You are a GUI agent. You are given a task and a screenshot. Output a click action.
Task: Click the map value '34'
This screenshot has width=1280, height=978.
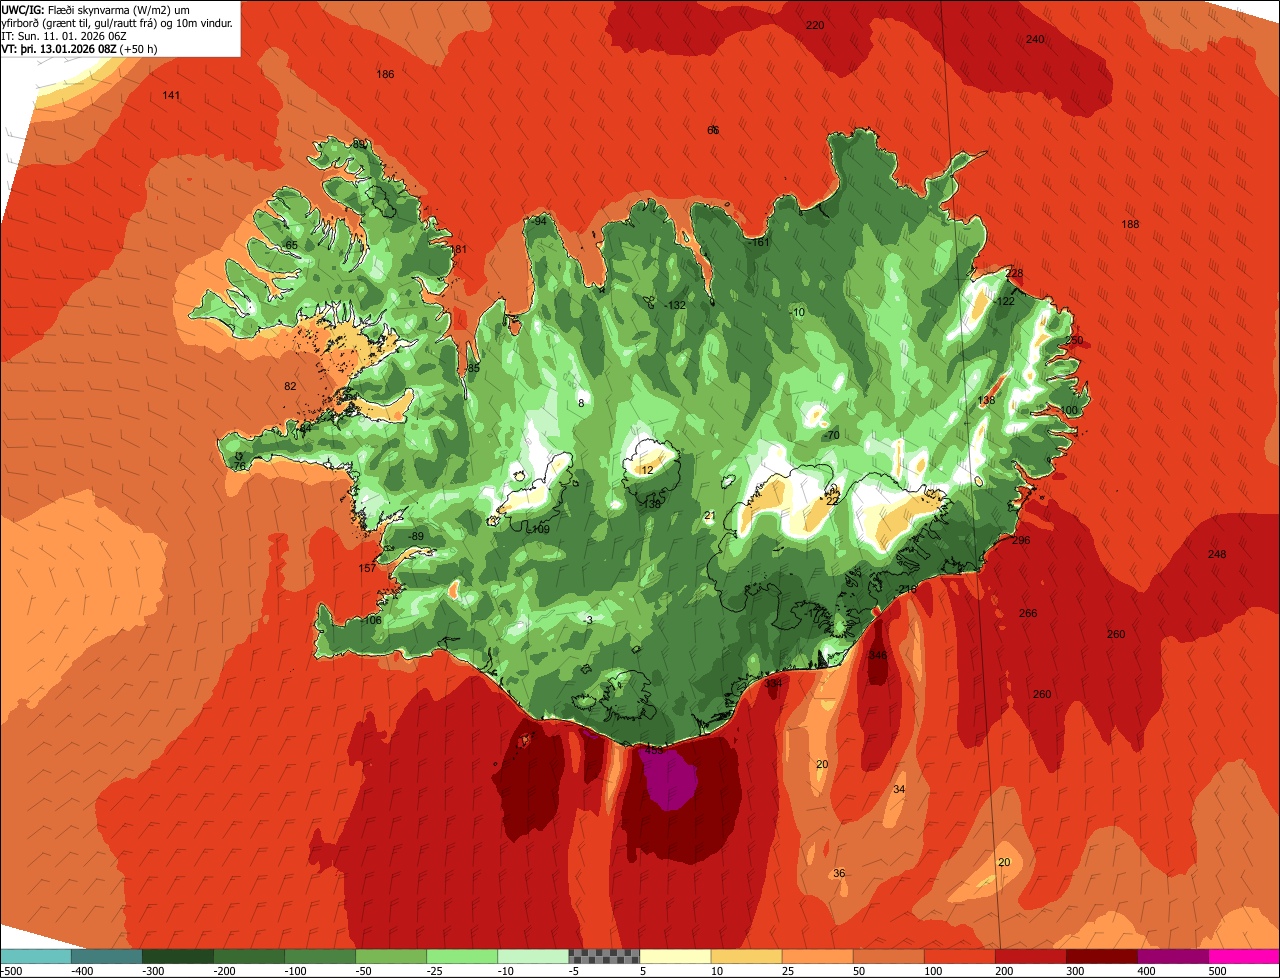click(x=899, y=789)
